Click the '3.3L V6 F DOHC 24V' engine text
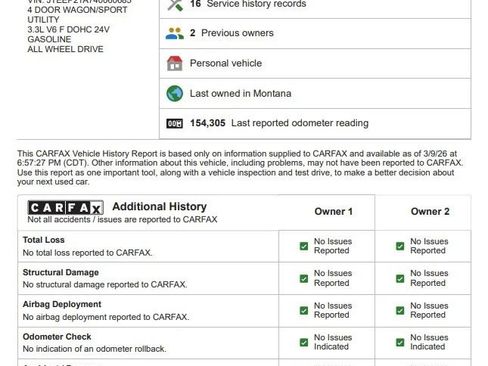 click(68, 29)
